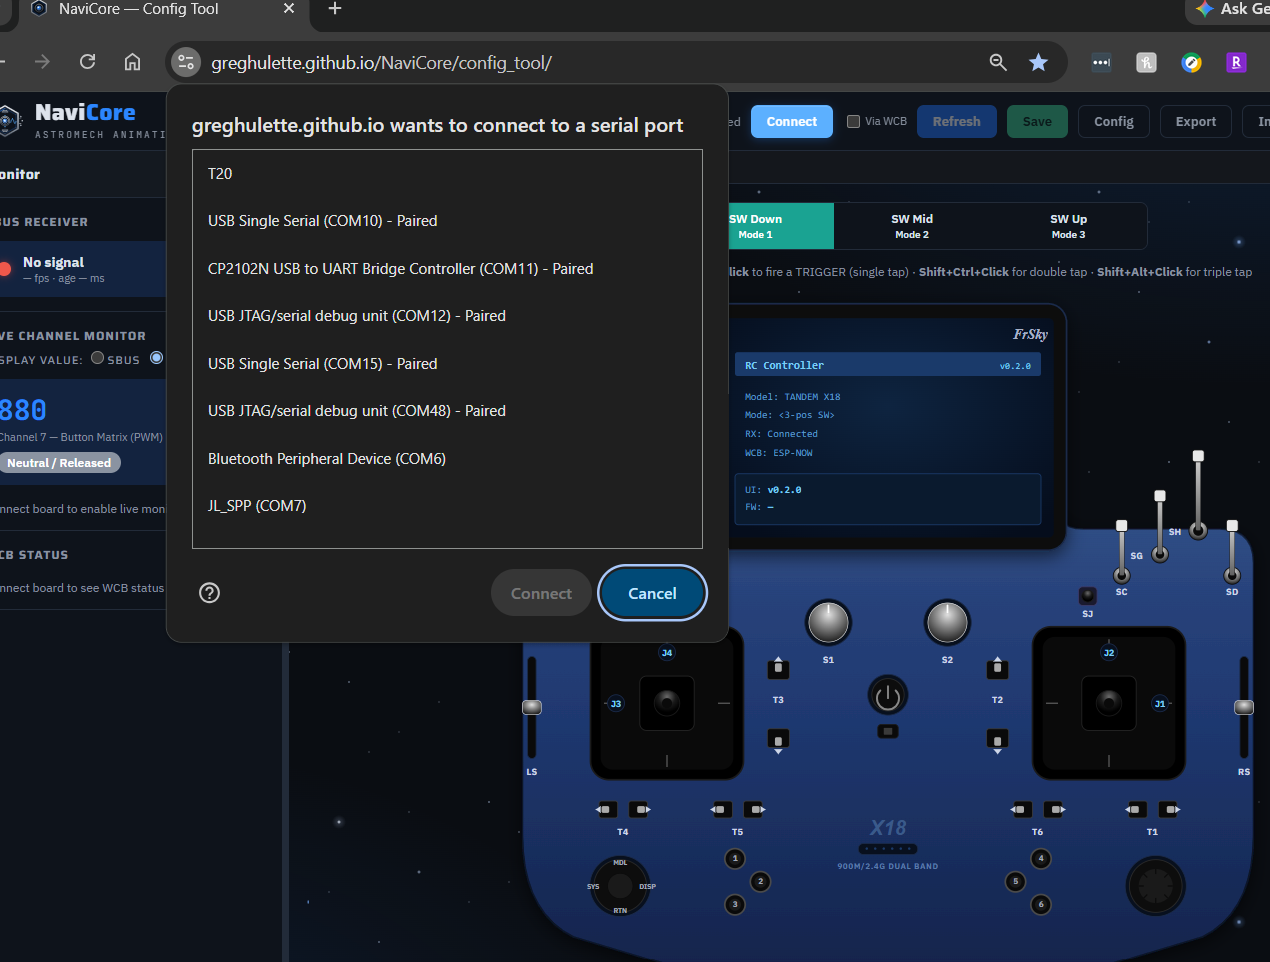Select CP2102N USB to UART Bridge (COM11)
The image size is (1270, 962).
coord(447,269)
